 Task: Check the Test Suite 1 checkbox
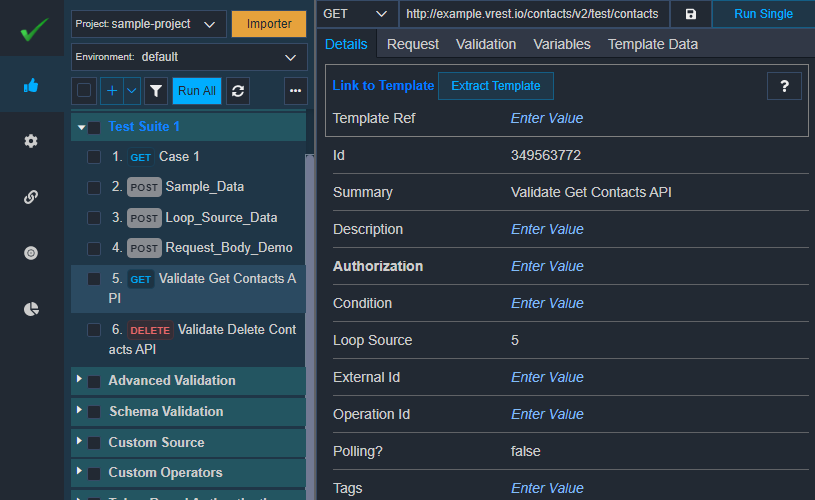tap(94, 127)
